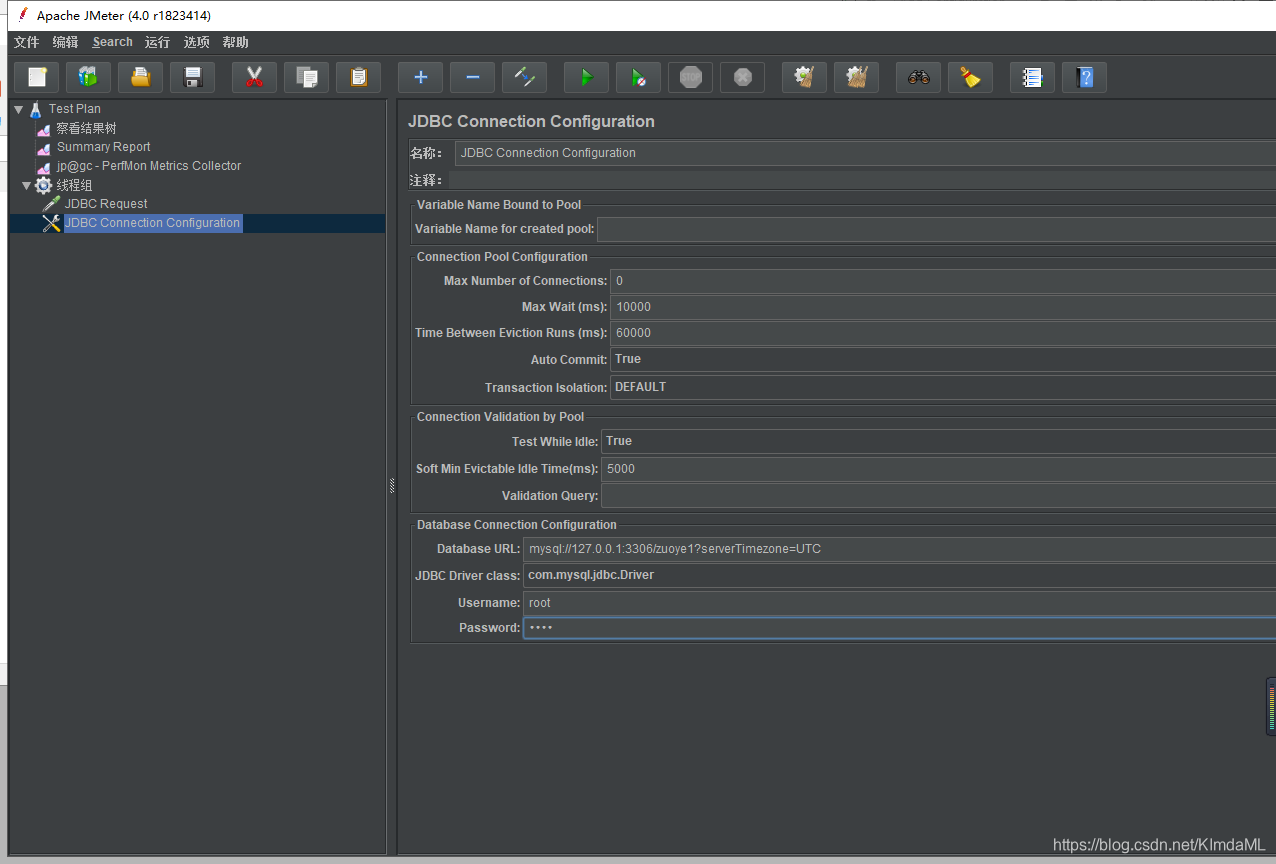Open the 帮助 menu

[236, 42]
